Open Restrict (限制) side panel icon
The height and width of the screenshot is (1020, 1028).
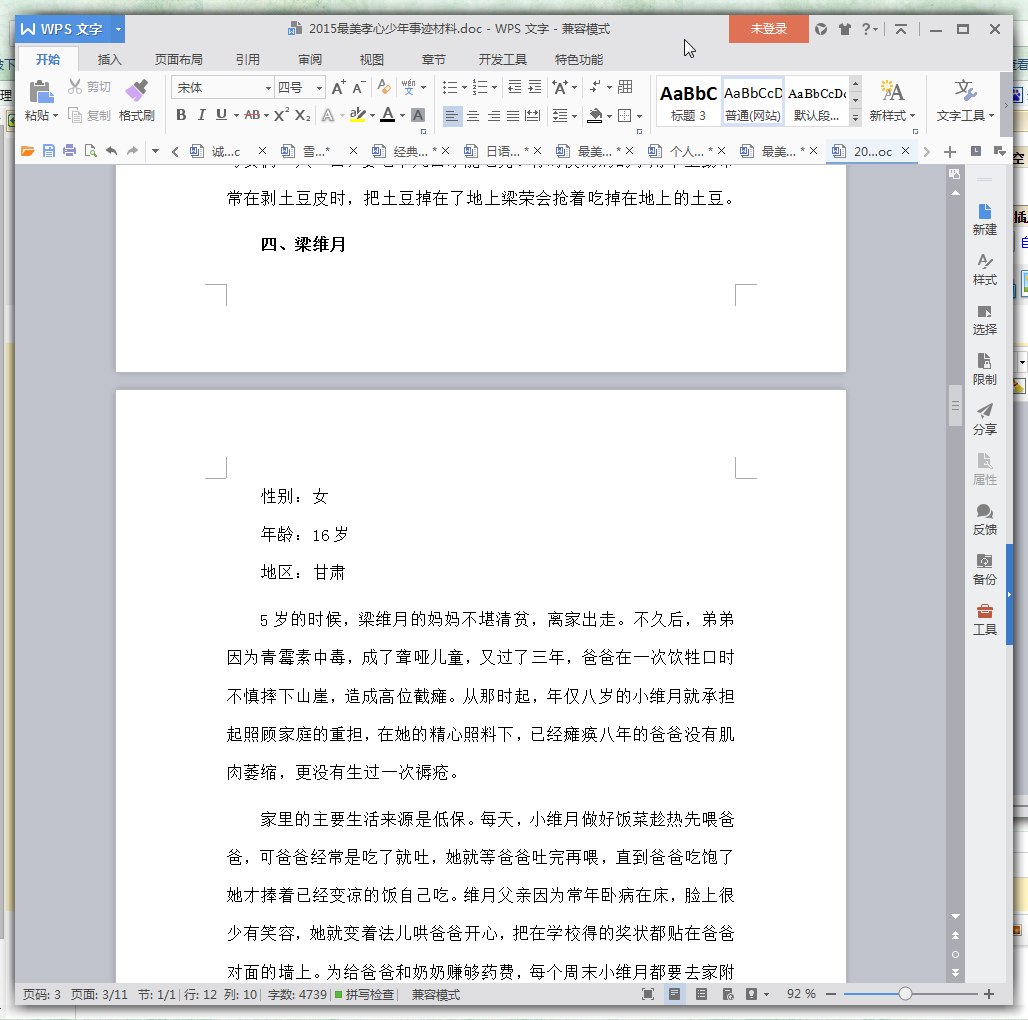[984, 370]
